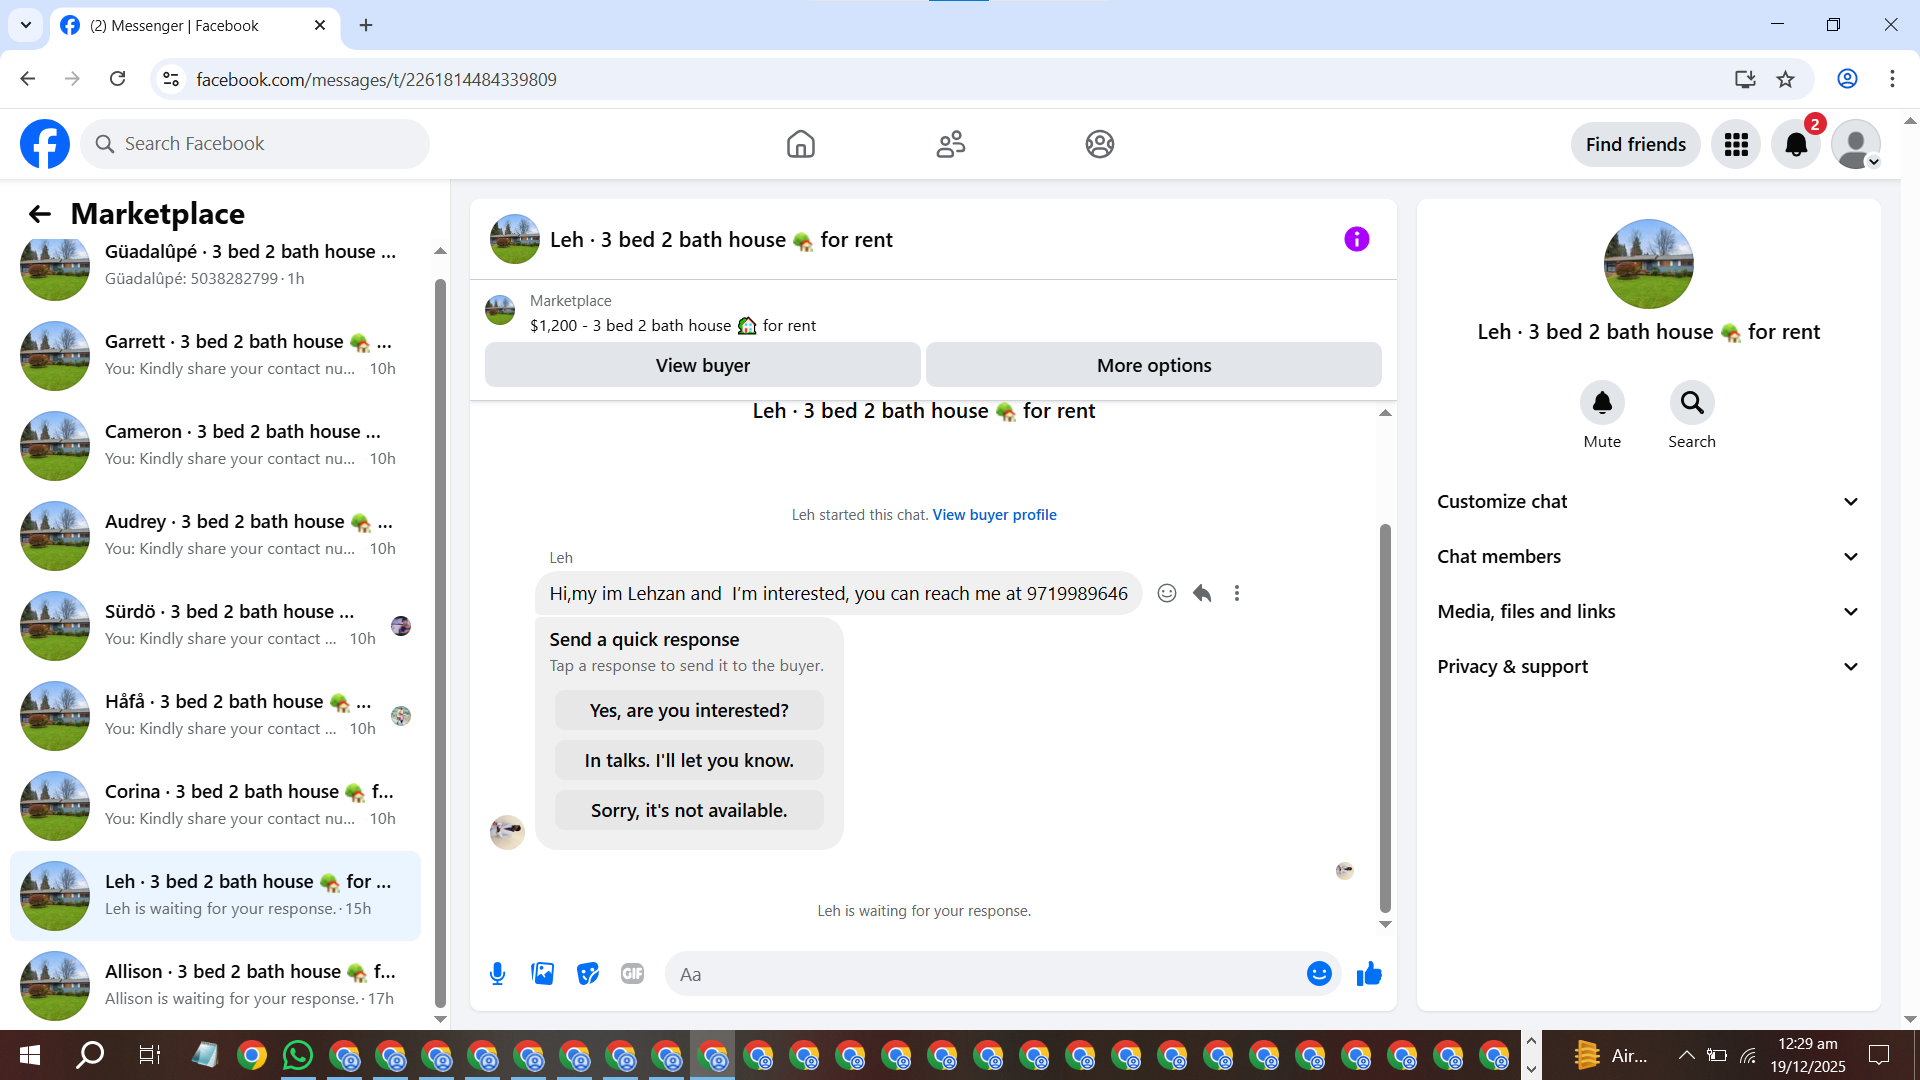Attach a photo using image icon
The image size is (1920, 1080).
click(x=542, y=974)
